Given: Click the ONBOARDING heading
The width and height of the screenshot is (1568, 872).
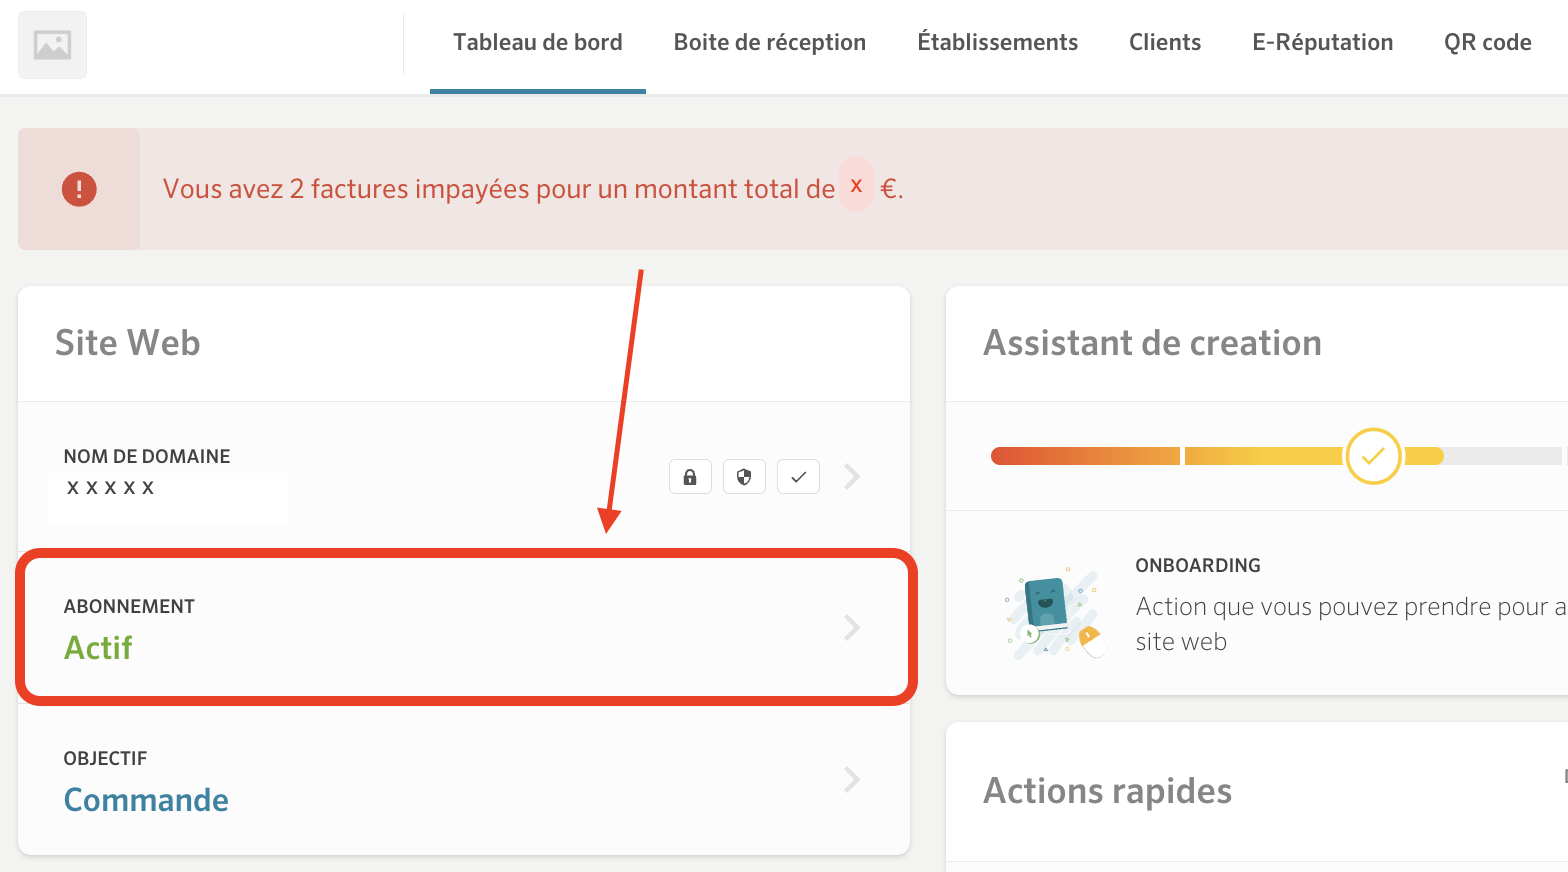Looking at the screenshot, I should (x=1198, y=565).
